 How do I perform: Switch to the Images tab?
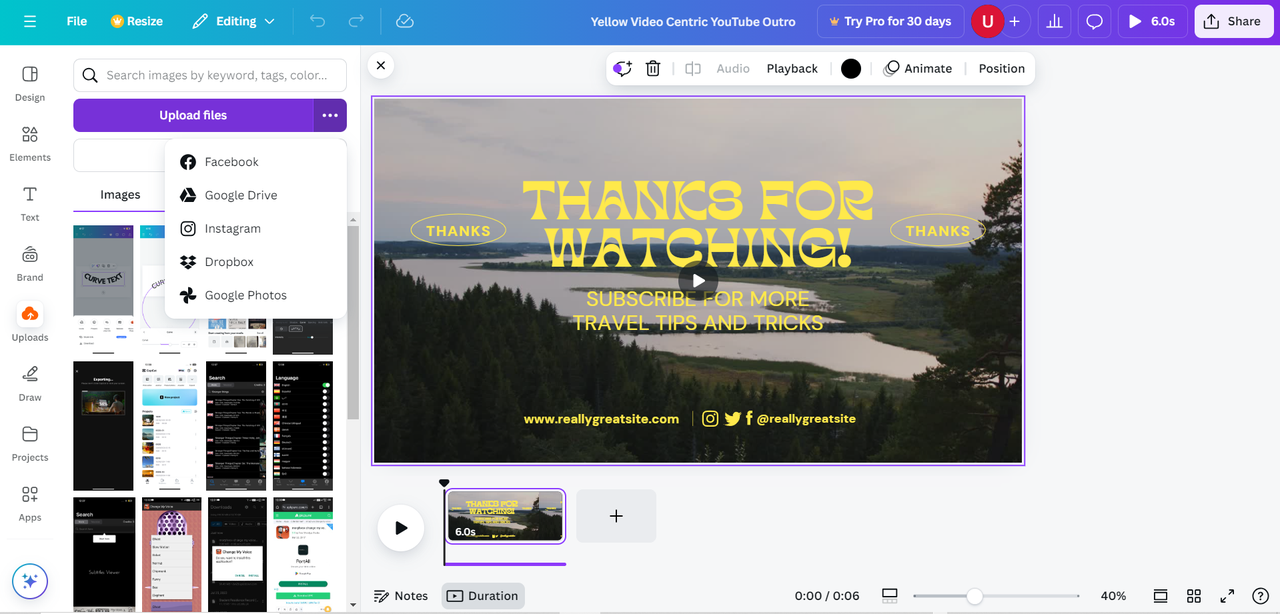pyautogui.click(x=120, y=195)
